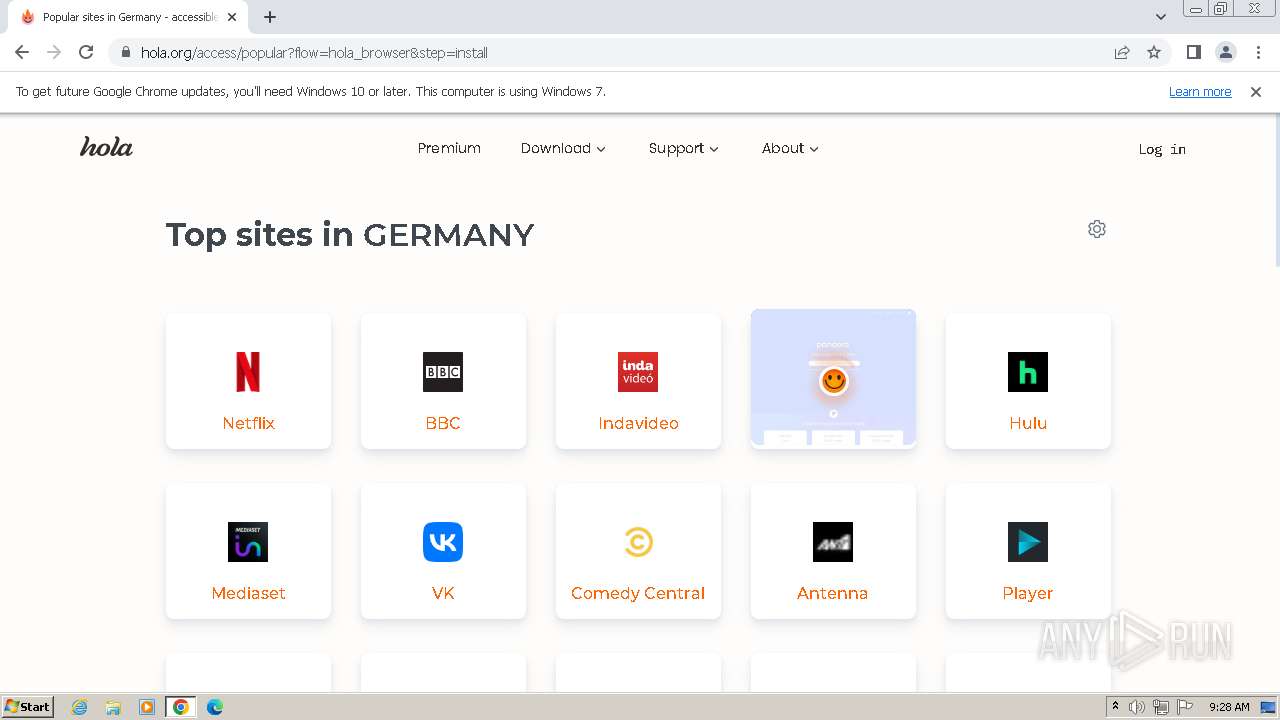Open the Chrome profile avatar

[1225, 52]
